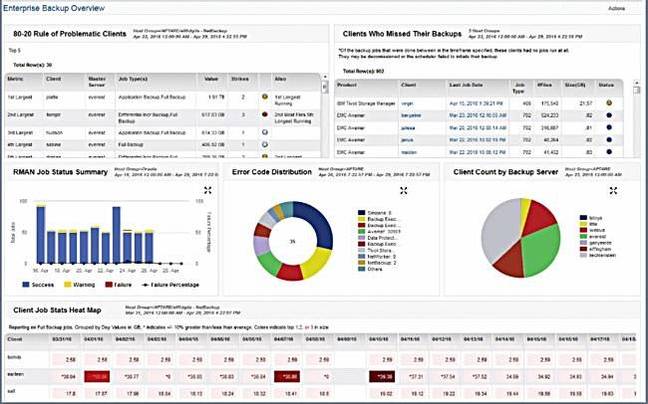Click the status icon in the 4th Largest row
This screenshot has height=404, width=648.
coord(265,145)
